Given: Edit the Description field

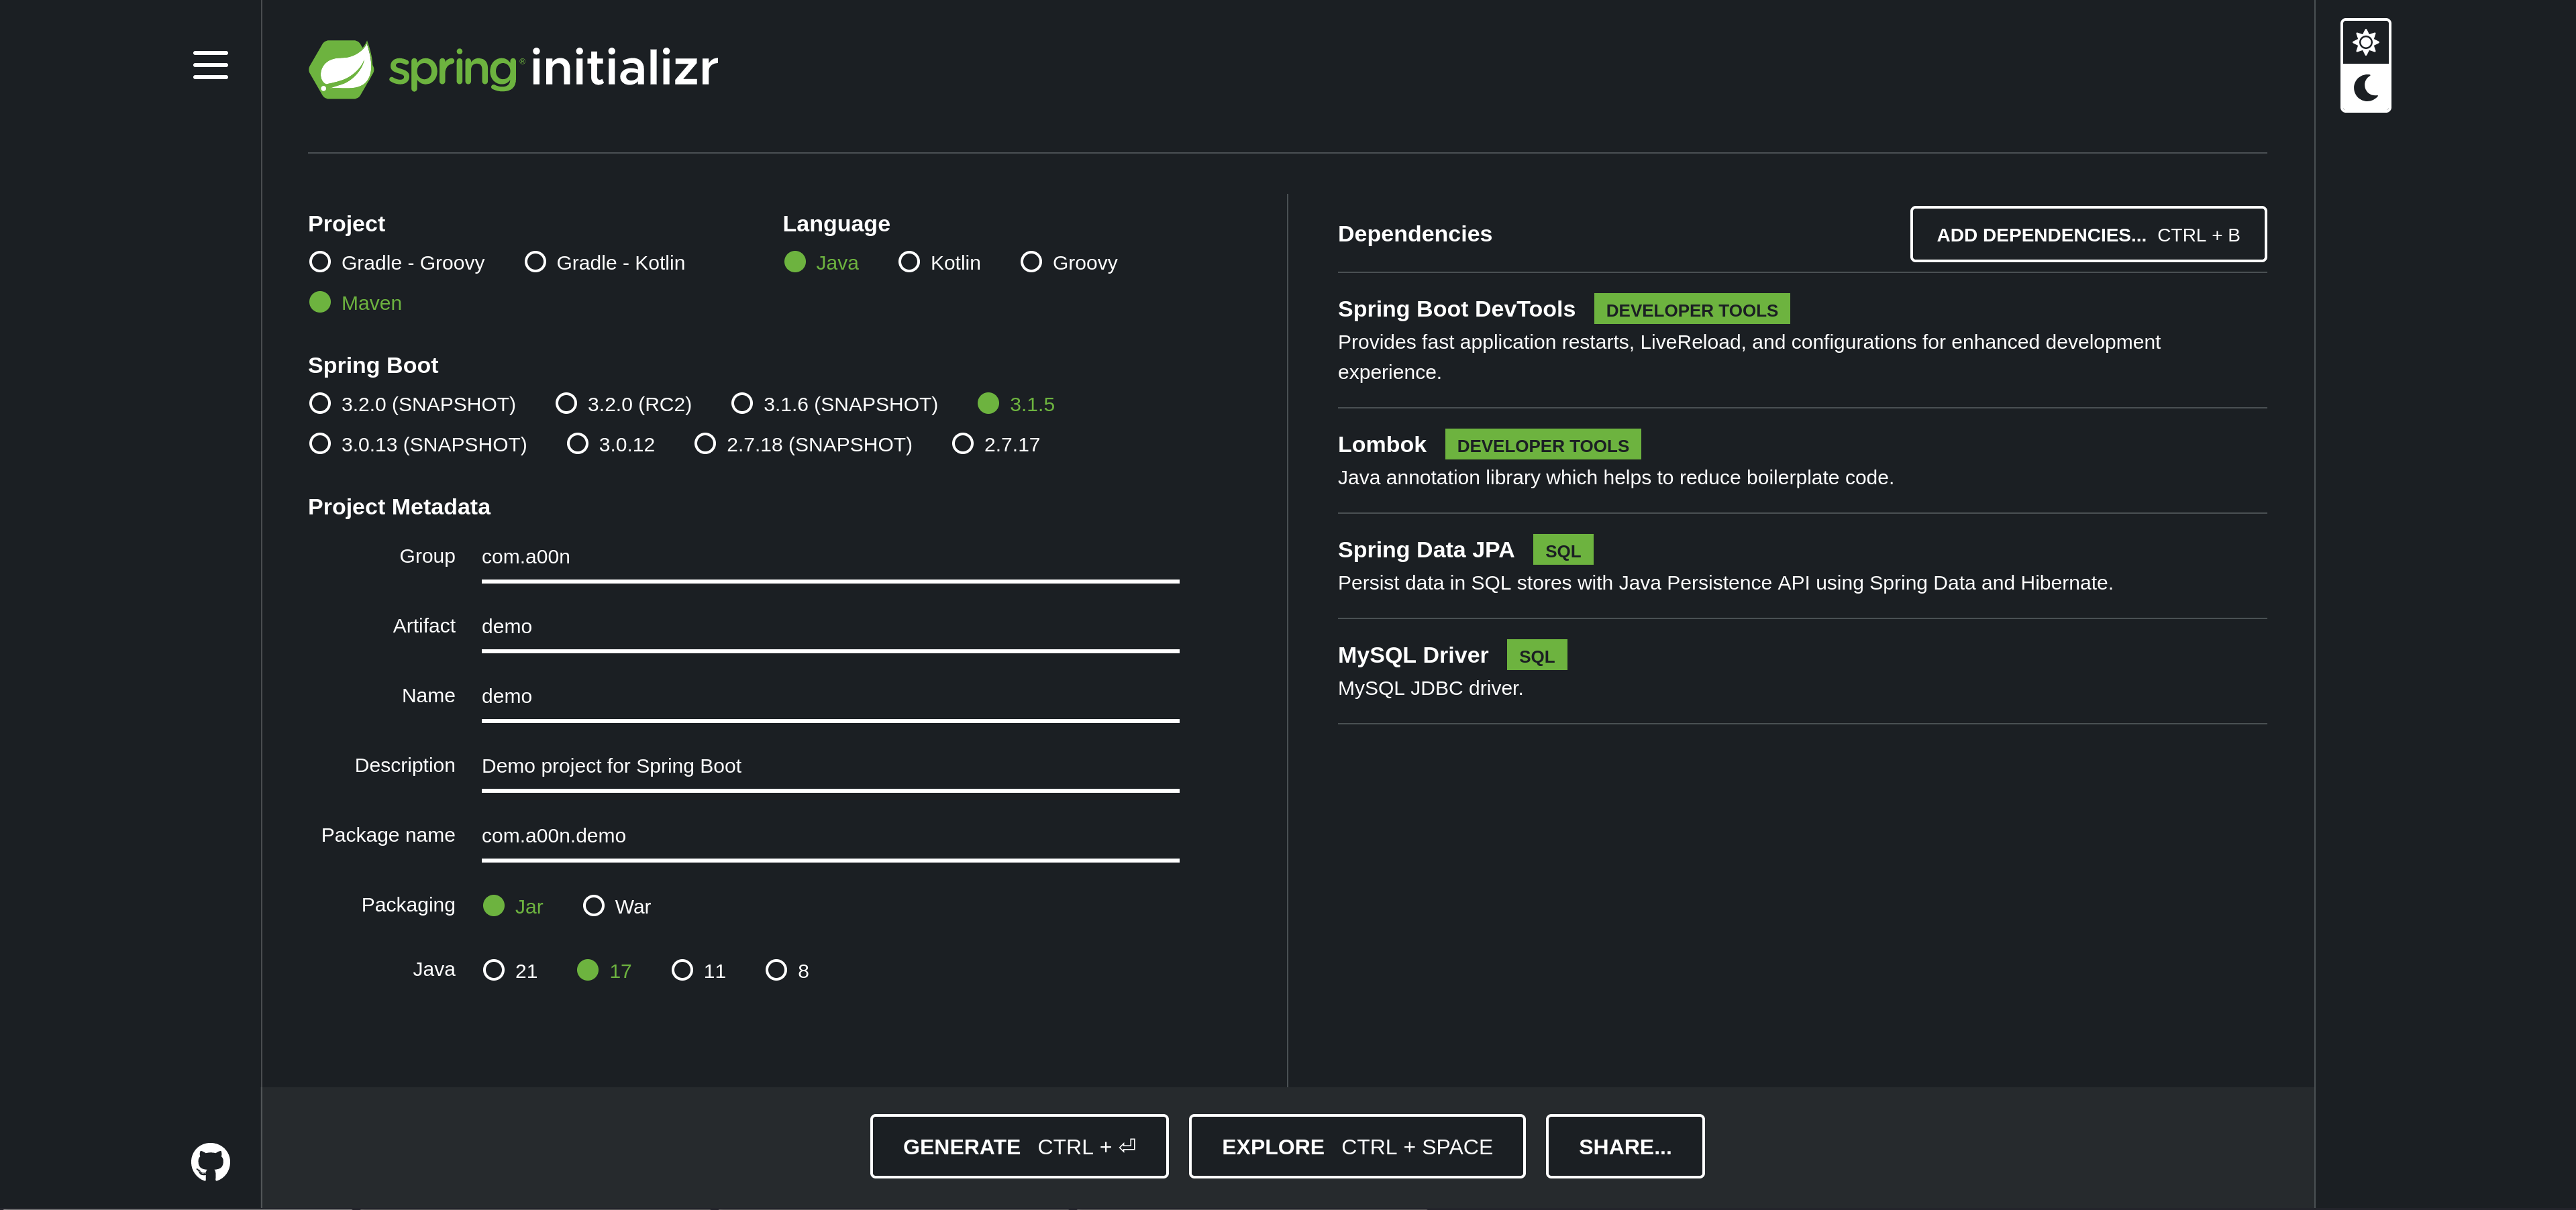Looking at the screenshot, I should [830, 766].
